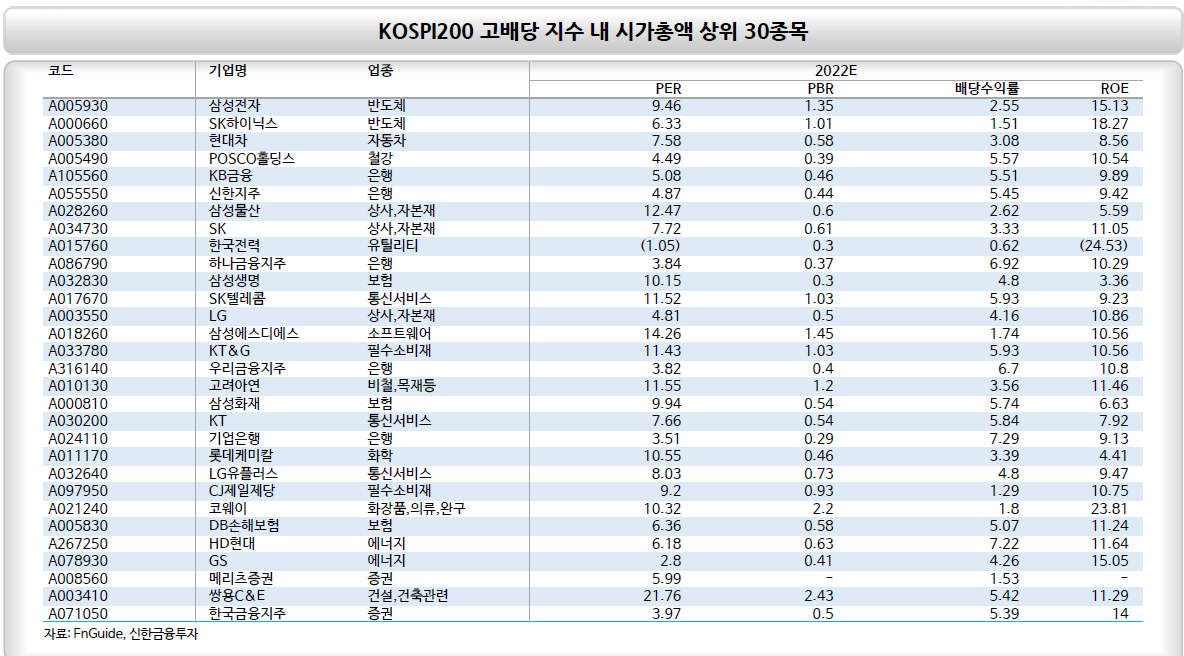Select the '배당수익률' column header
Screen dimensions: 1184x656
pyautogui.click(x=987, y=88)
